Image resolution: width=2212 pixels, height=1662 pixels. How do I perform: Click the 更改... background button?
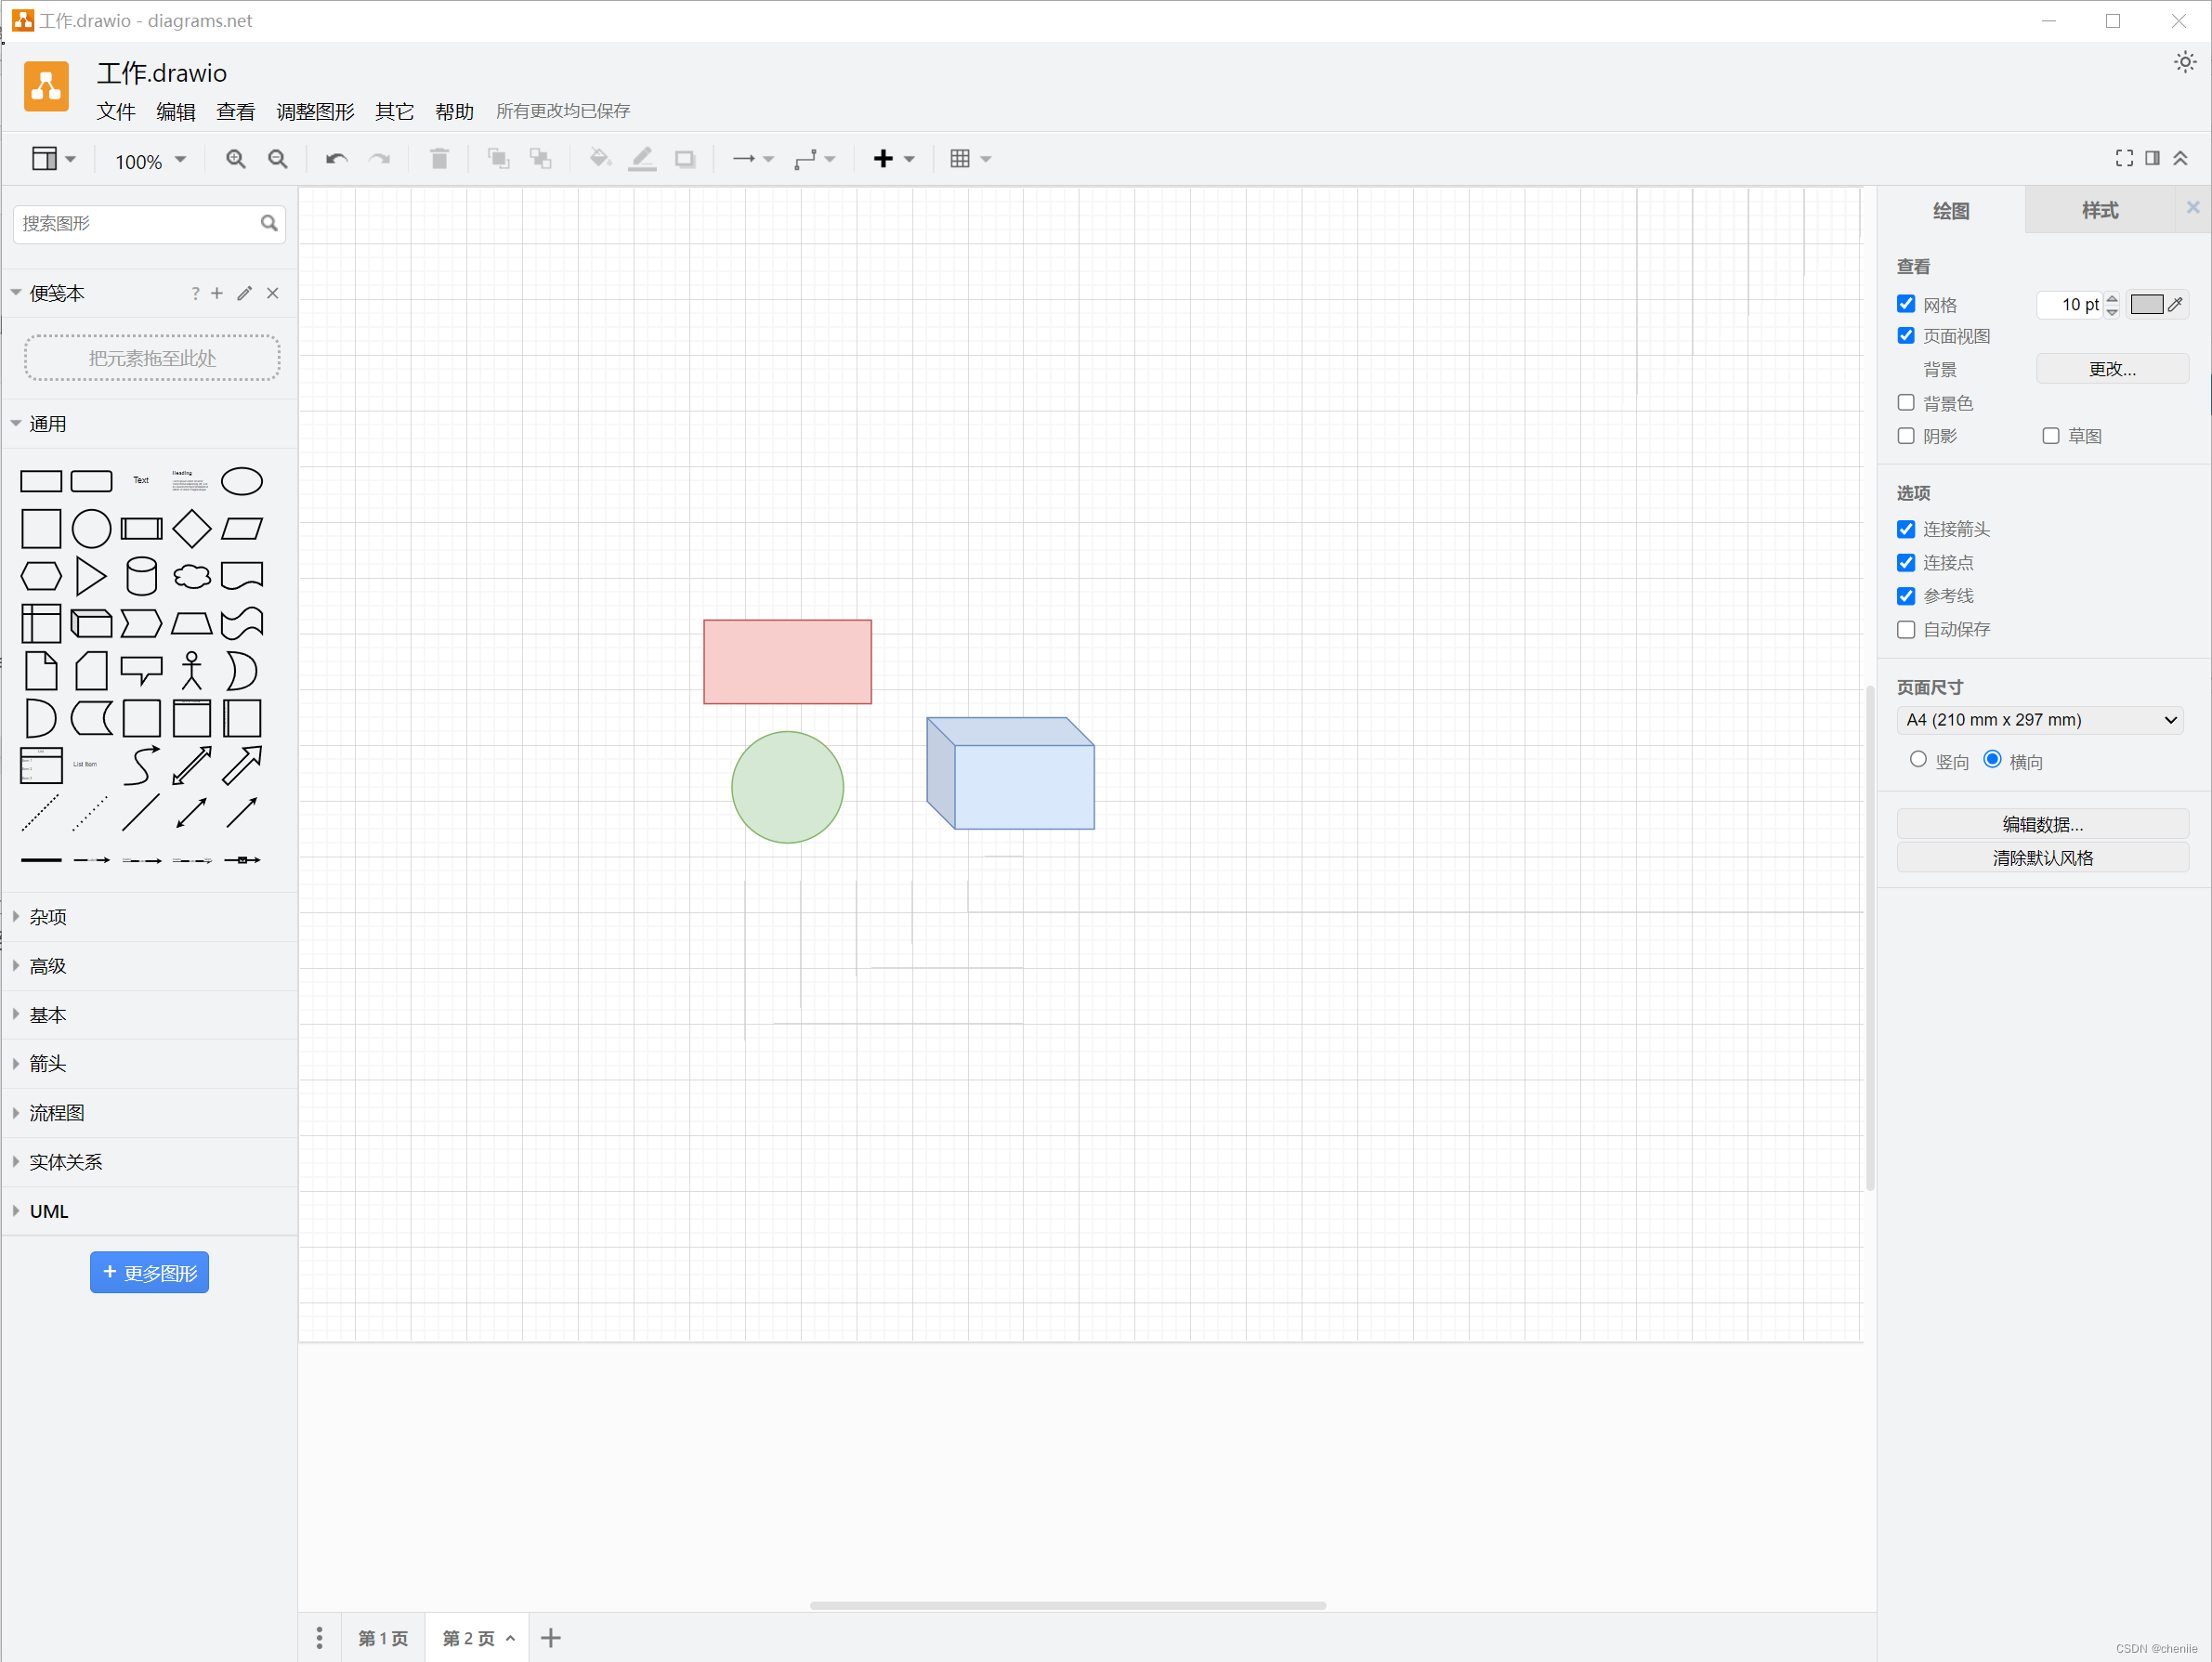click(x=2112, y=369)
